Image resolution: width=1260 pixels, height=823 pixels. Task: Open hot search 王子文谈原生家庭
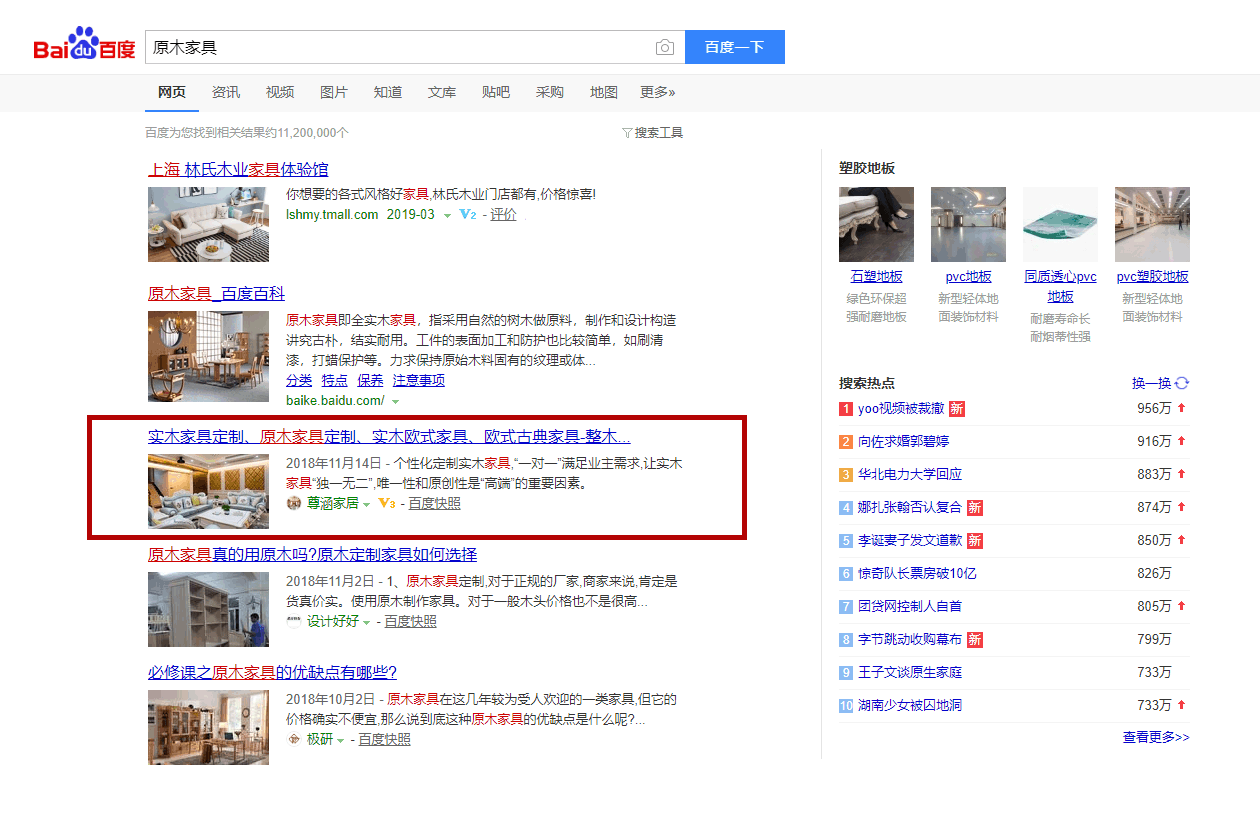pyautogui.click(x=910, y=672)
